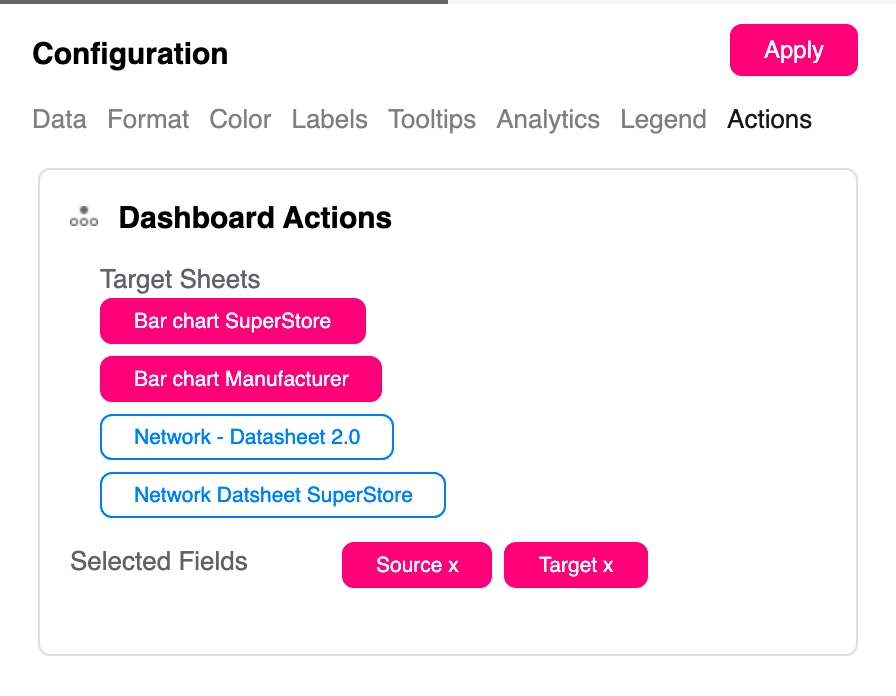Select the Actions tab
The height and width of the screenshot is (696, 896).
coord(769,120)
